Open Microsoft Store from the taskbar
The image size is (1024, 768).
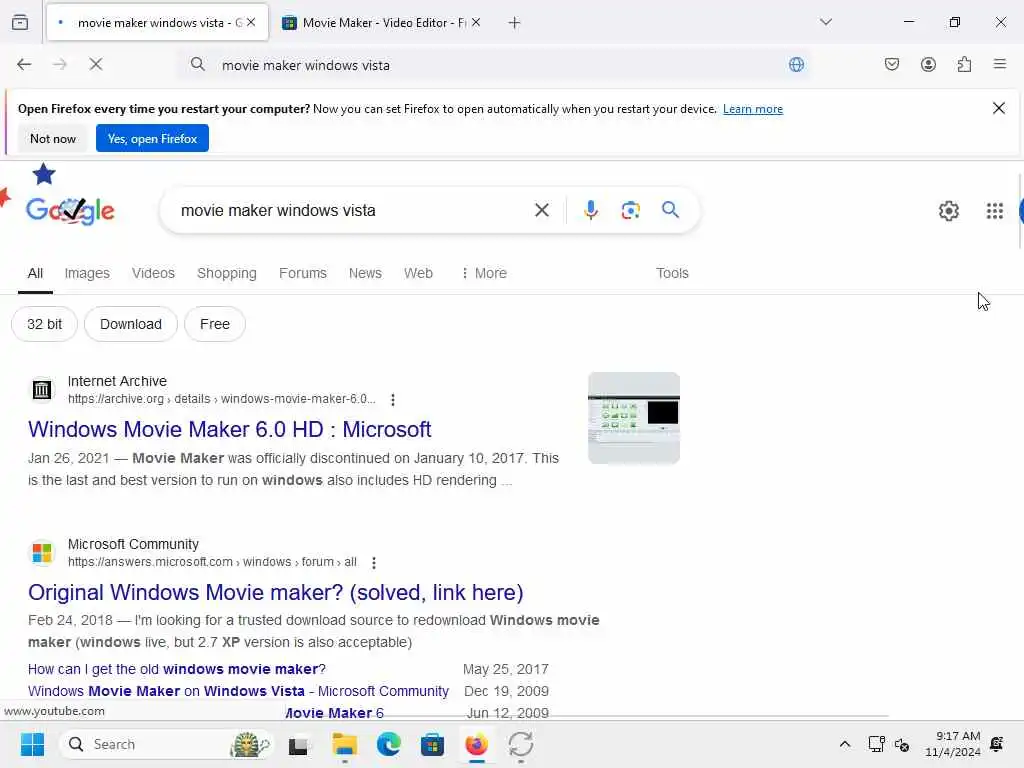coord(432,744)
